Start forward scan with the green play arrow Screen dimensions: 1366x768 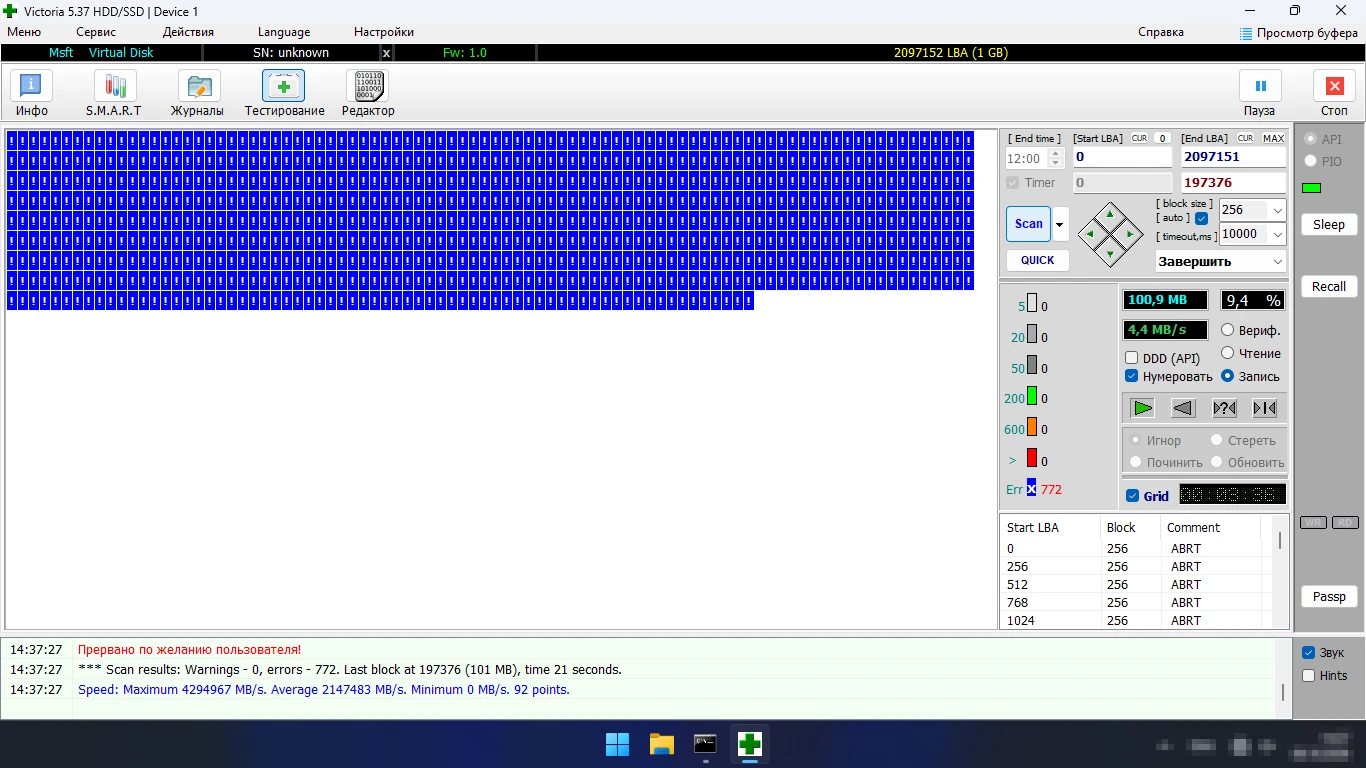click(x=1143, y=407)
